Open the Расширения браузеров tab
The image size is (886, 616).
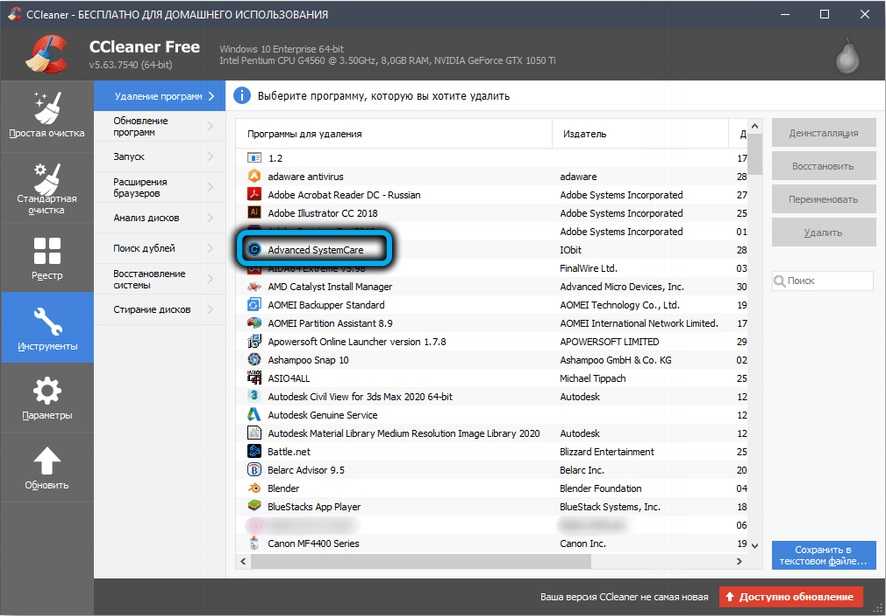(159, 187)
